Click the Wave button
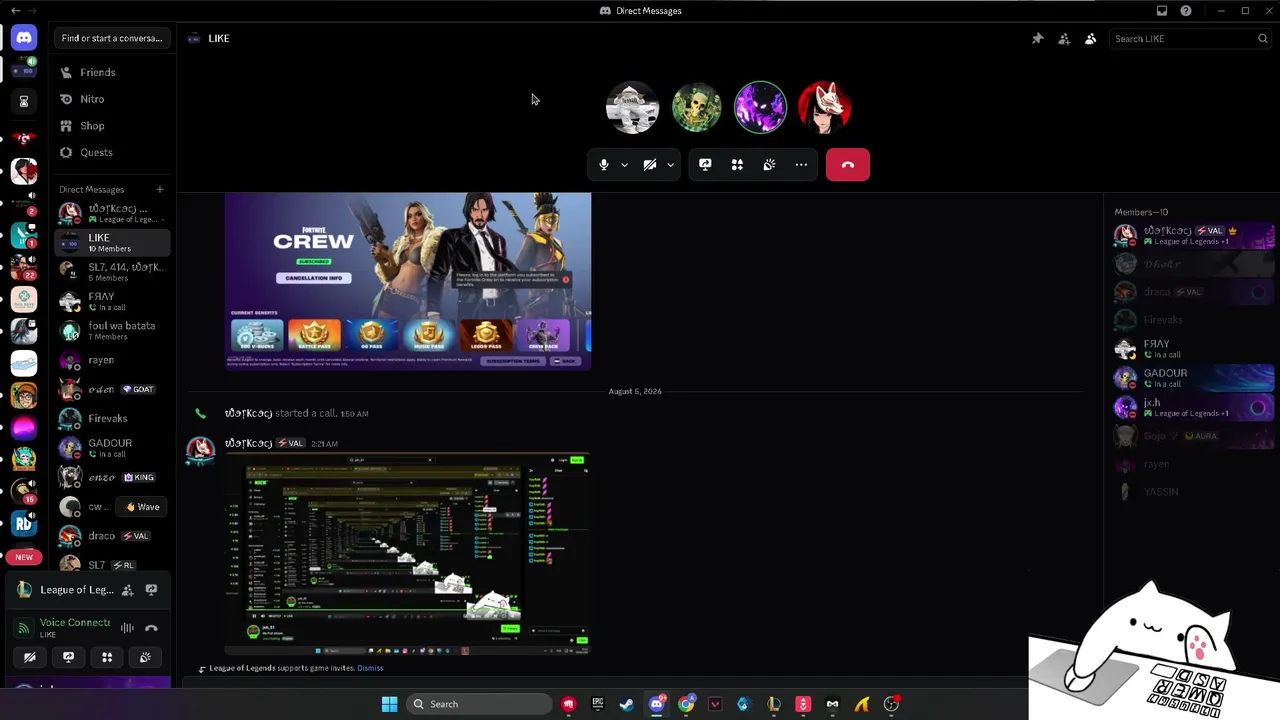 [142, 507]
